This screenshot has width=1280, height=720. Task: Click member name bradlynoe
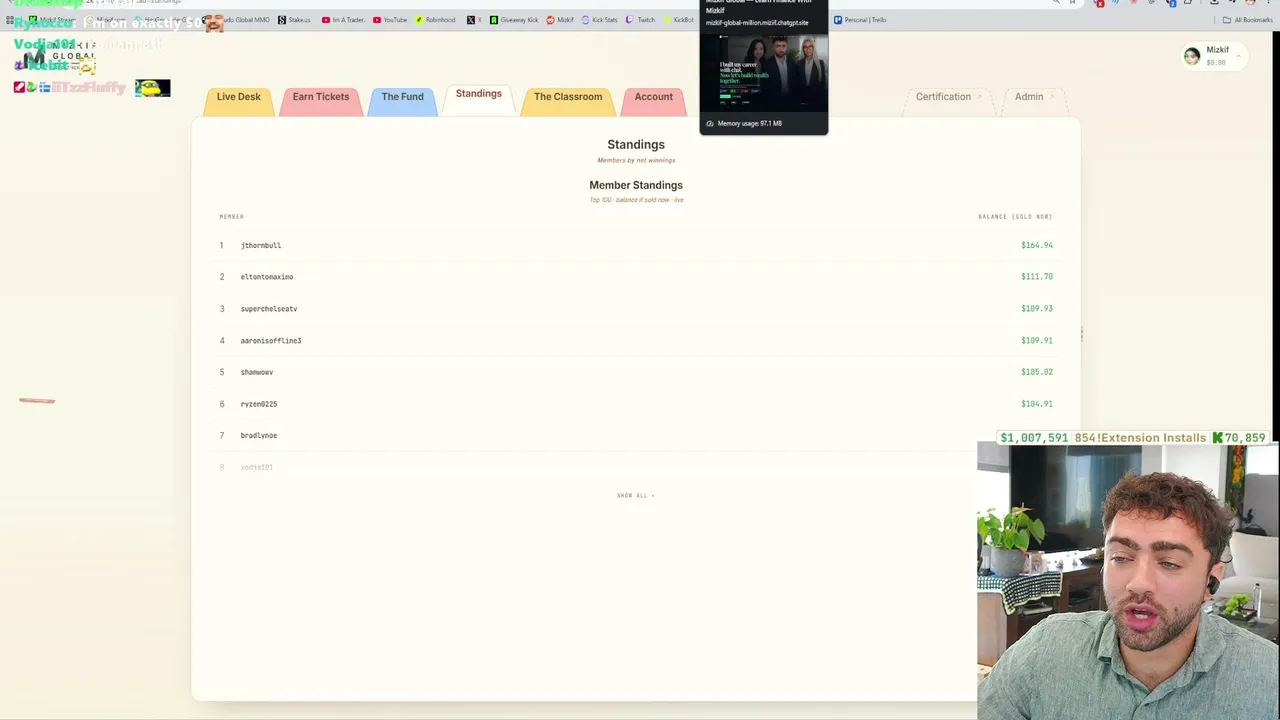coord(259,436)
